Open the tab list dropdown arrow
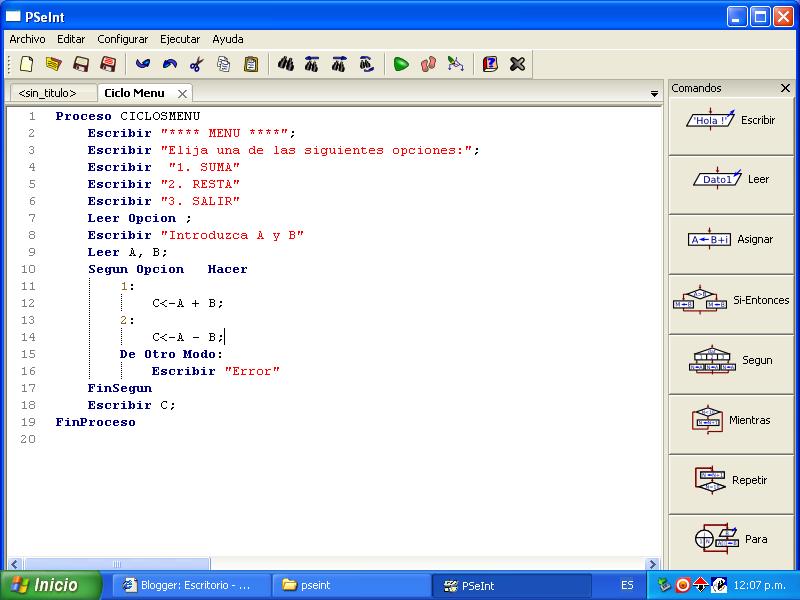The height and width of the screenshot is (600, 800). (x=654, y=94)
